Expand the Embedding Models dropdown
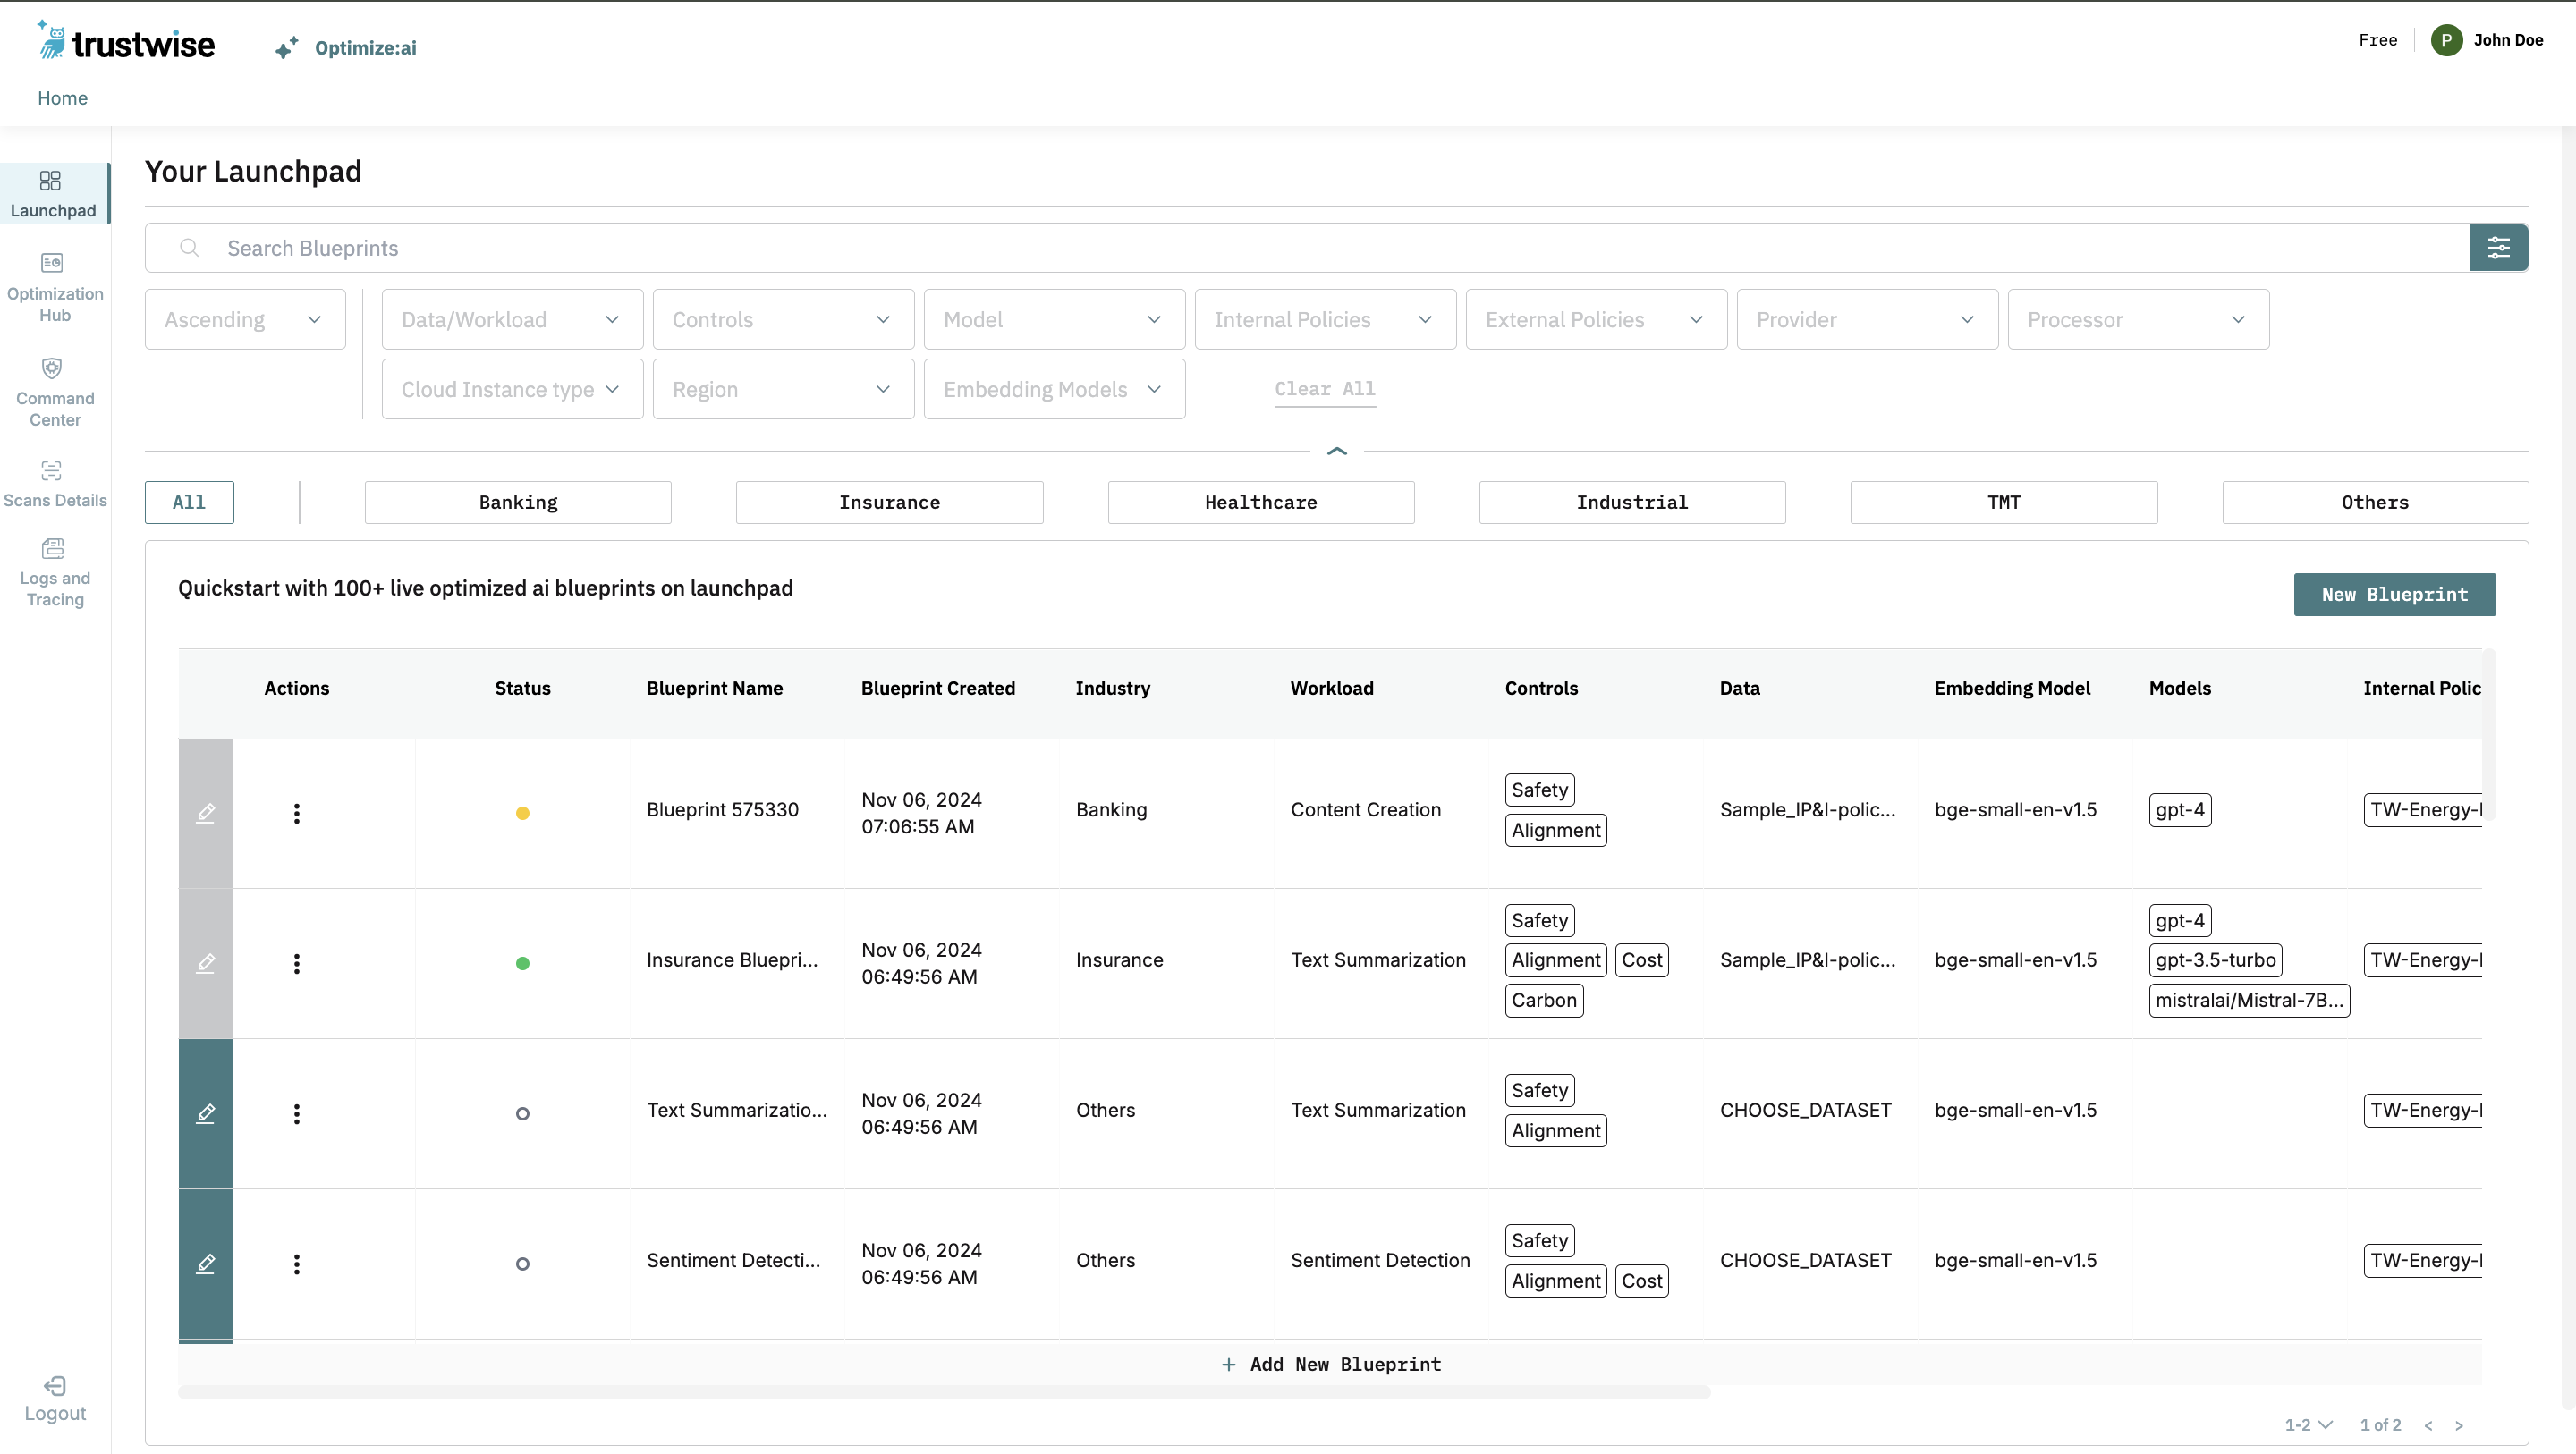The width and height of the screenshot is (2576, 1454). click(1053, 390)
